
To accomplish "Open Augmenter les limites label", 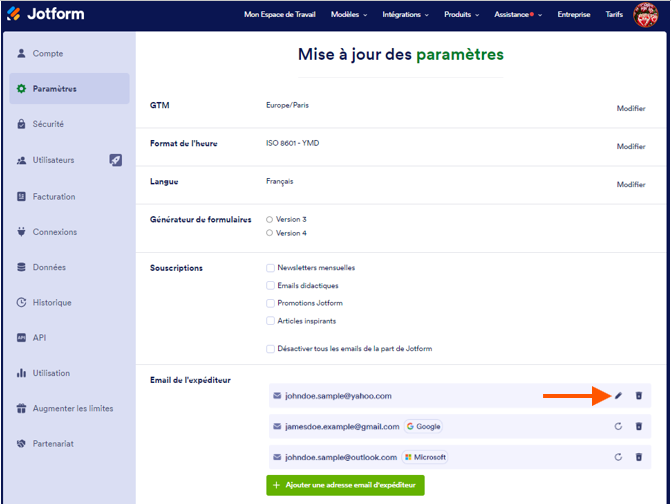I will pyautogui.click(x=73, y=409).
